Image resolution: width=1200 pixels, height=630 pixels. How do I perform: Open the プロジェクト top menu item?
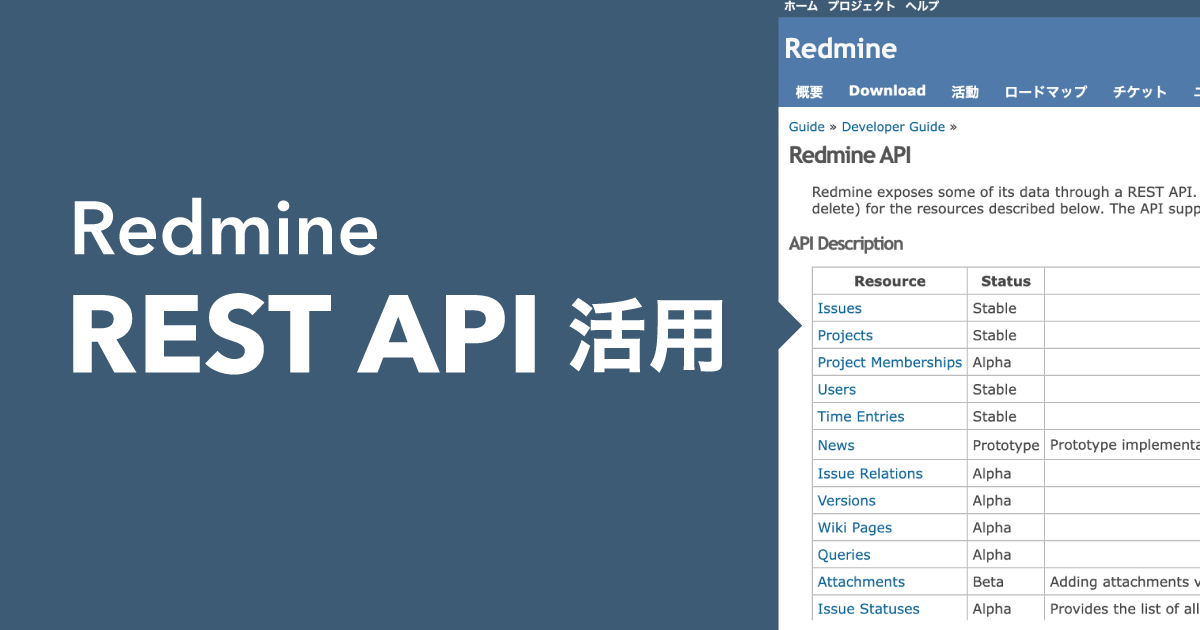861,7
